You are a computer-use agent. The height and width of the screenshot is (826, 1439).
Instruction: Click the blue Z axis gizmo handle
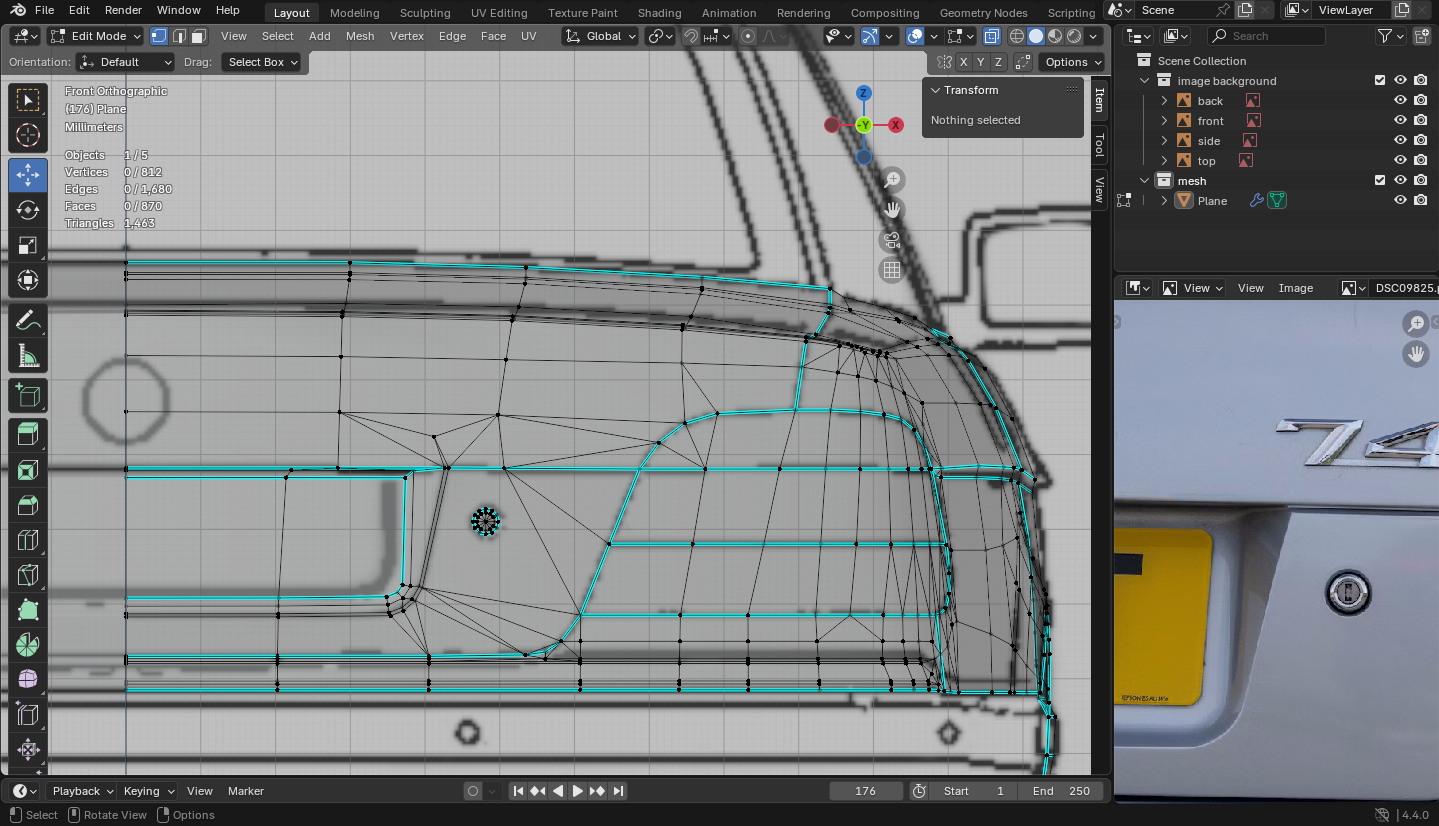864,93
